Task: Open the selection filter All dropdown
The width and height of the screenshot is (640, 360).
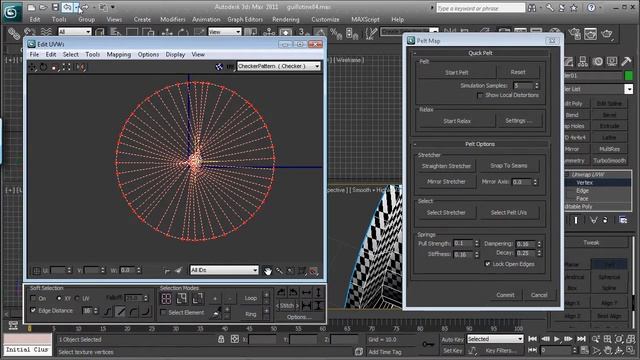Action: pos(75,31)
